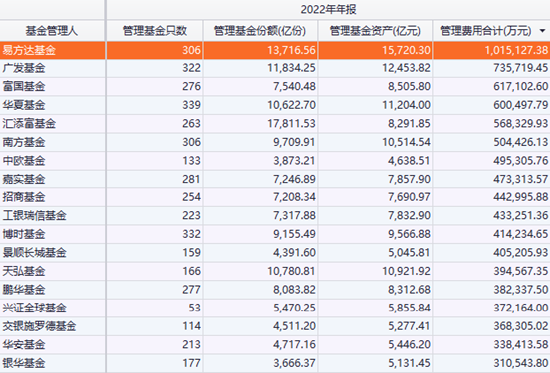Image resolution: width=550 pixels, height=373 pixels.
Task: Select the 博时基金 row name
Action: [24, 234]
